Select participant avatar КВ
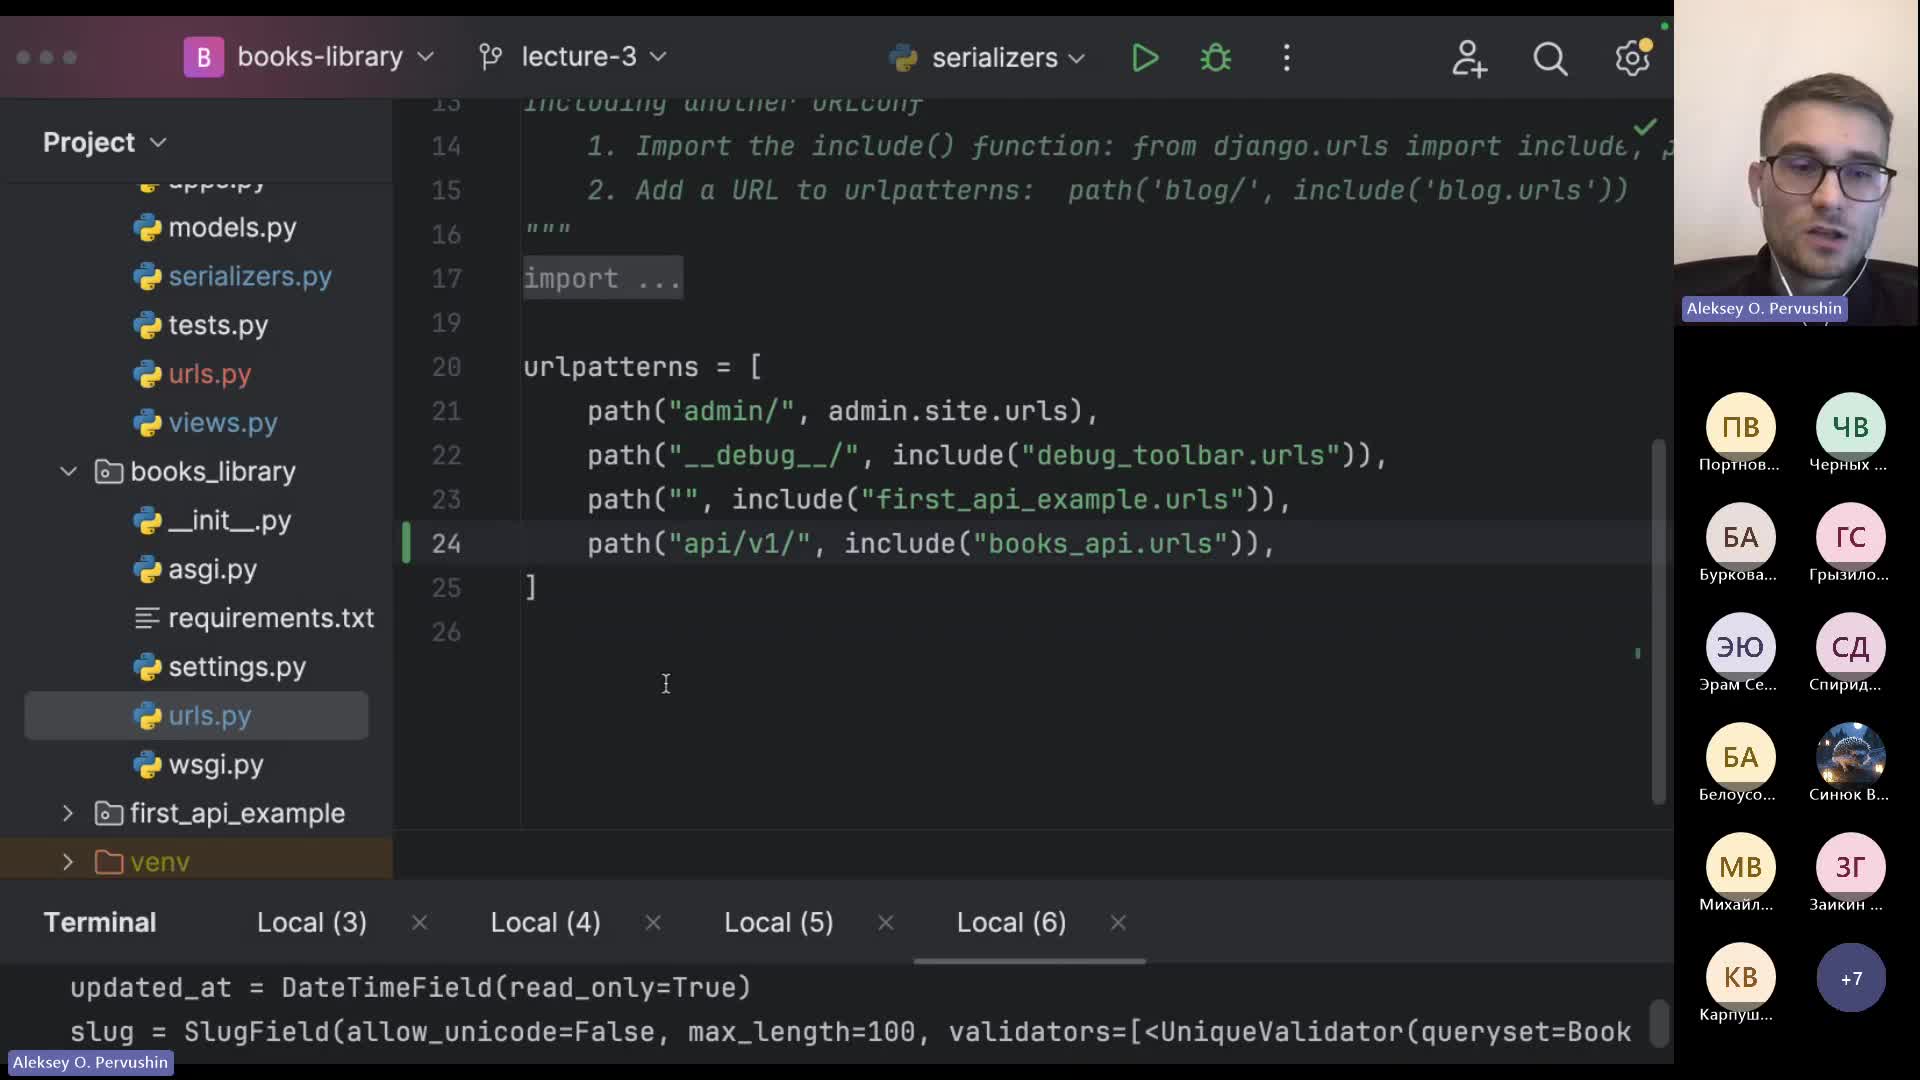Screen dimensions: 1920x1080 (x=1740, y=977)
